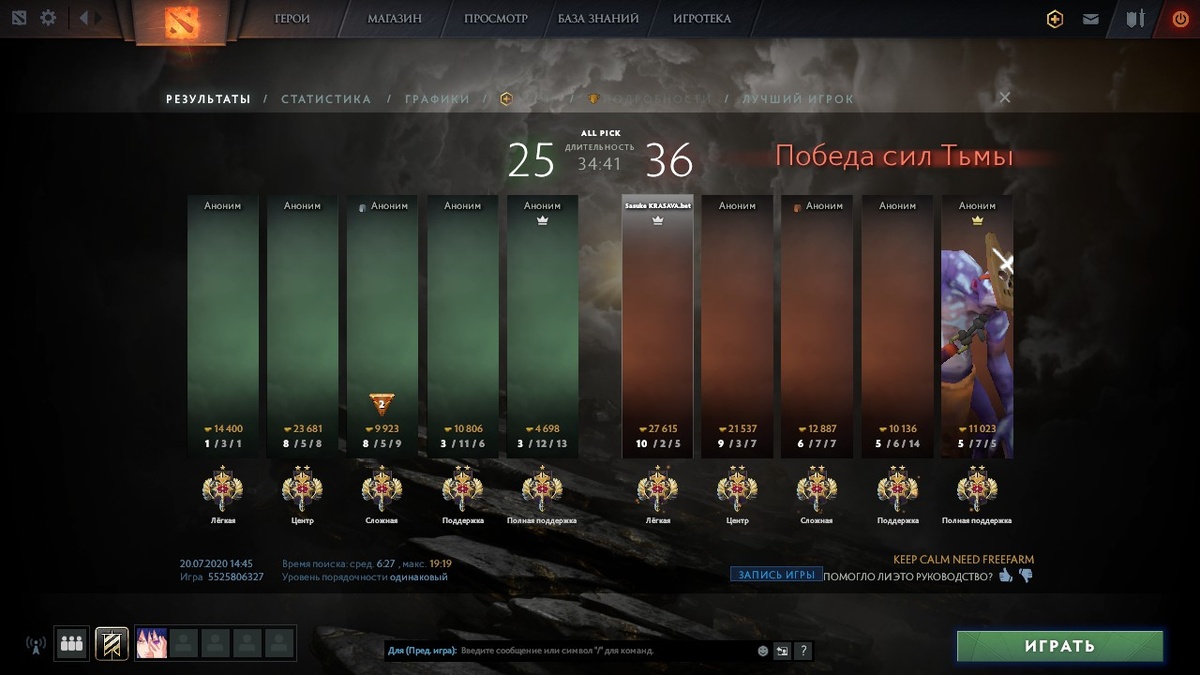Viewport: 1200px width, 675px height.
Task: Switch to the Статистика tab
Action: point(326,99)
